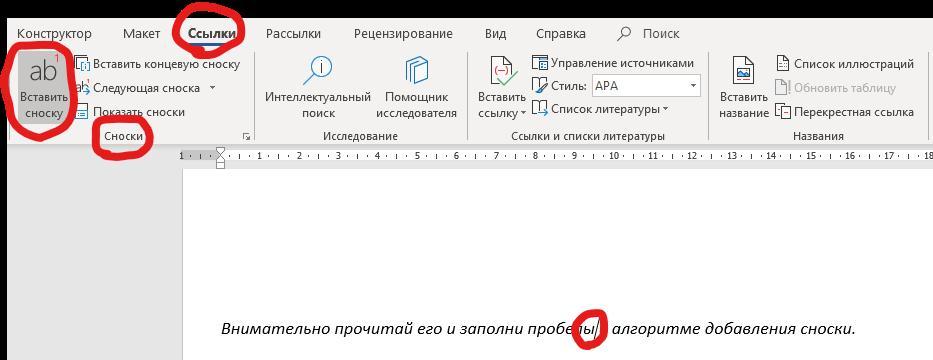Select the Ссылки ribbon tab
Screen dimensions: 933x360
212,34
